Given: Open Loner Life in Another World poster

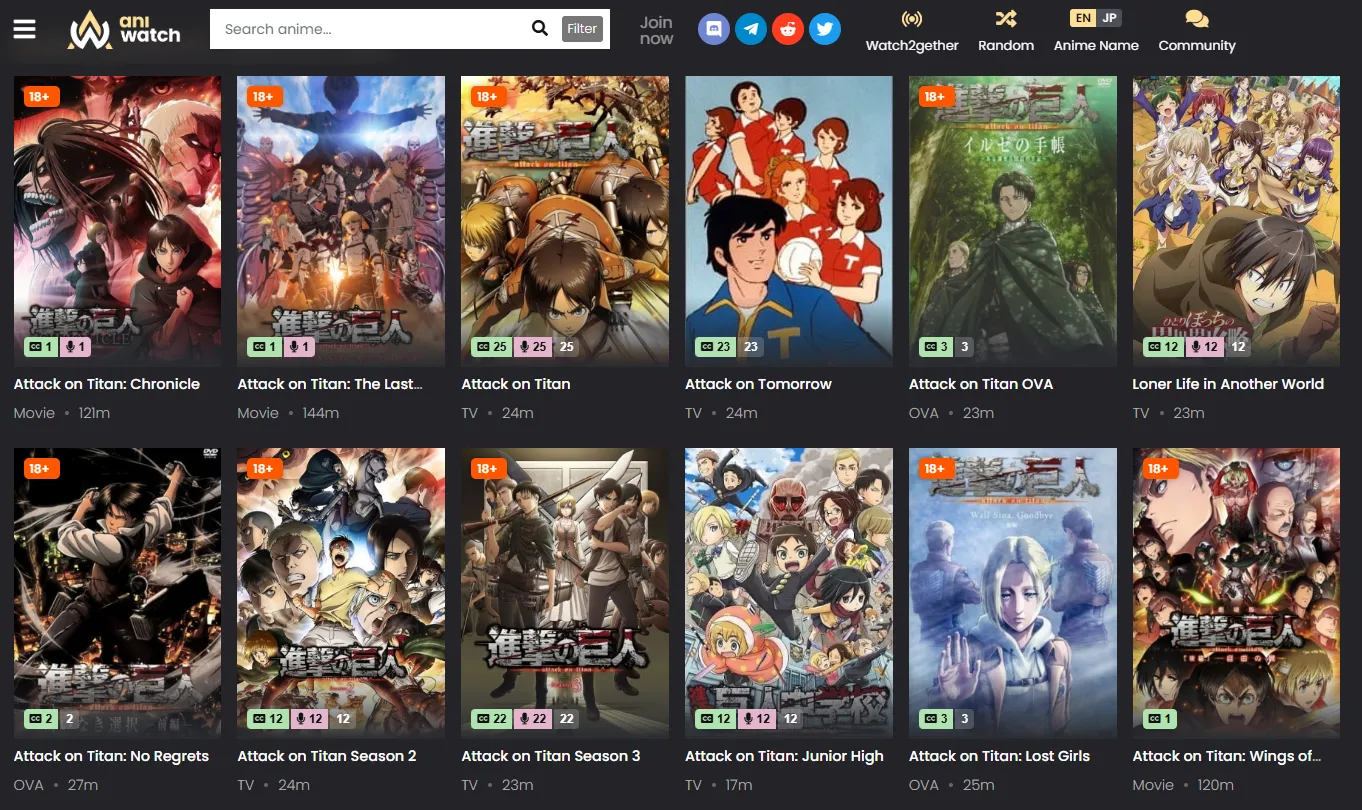Looking at the screenshot, I should [x=1235, y=220].
